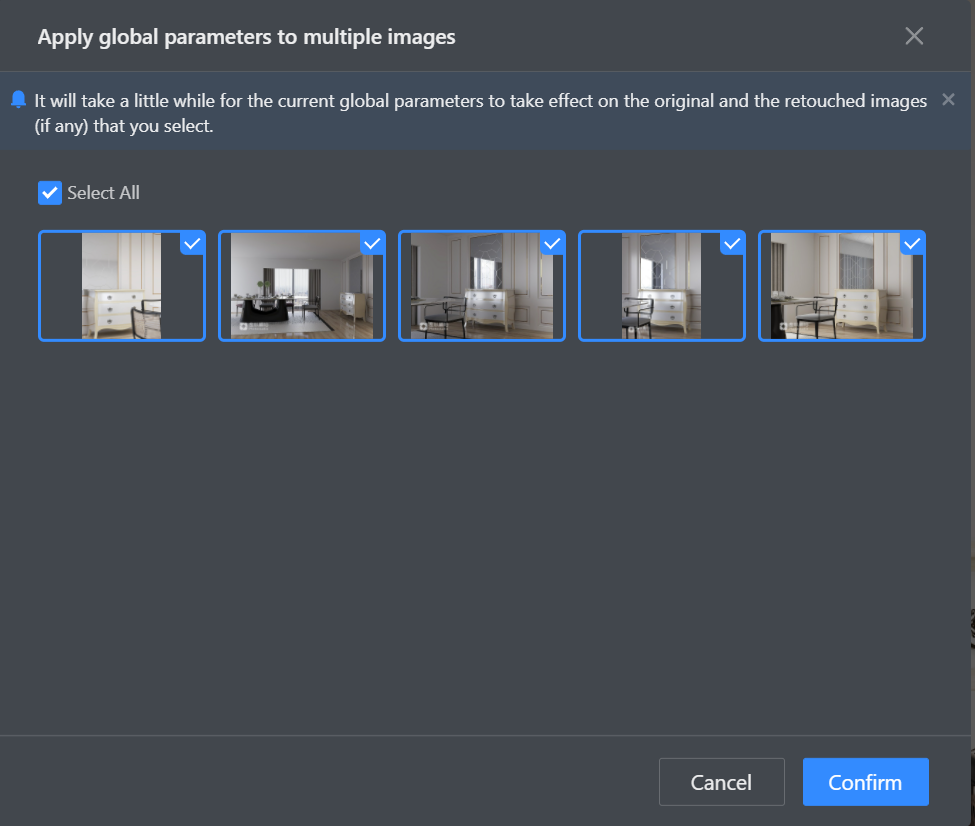This screenshot has height=826, width=975.
Task: Uncheck the checkmark badge on first thumbnail
Action: tap(193, 243)
